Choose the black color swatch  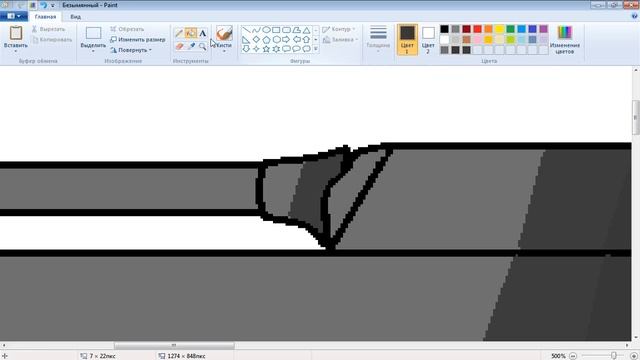click(x=444, y=29)
